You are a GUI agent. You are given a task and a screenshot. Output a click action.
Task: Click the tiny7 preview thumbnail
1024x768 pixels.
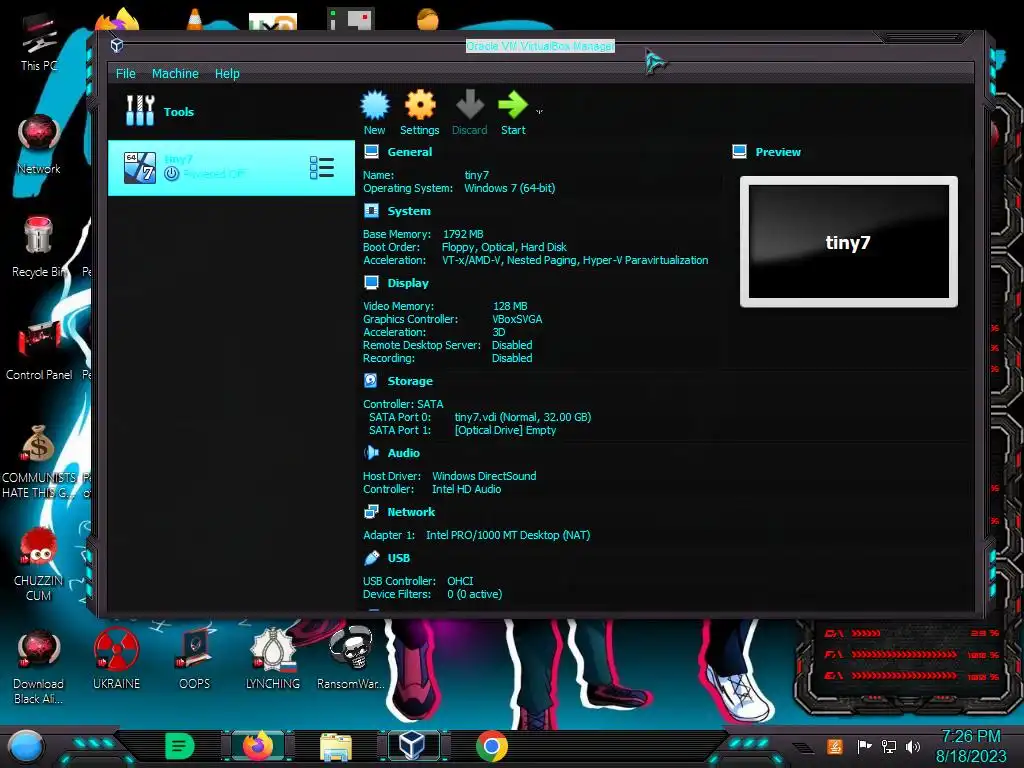(848, 242)
